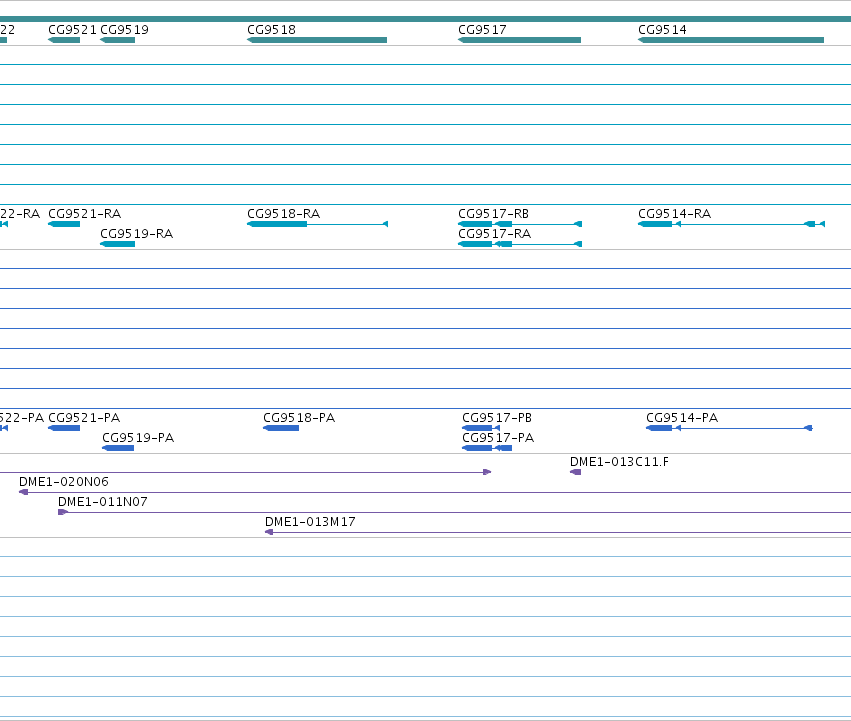Screen dimensions: 851x721
Task: Select the CG9517-RA transcript glyph
Action: [x=520, y=244]
